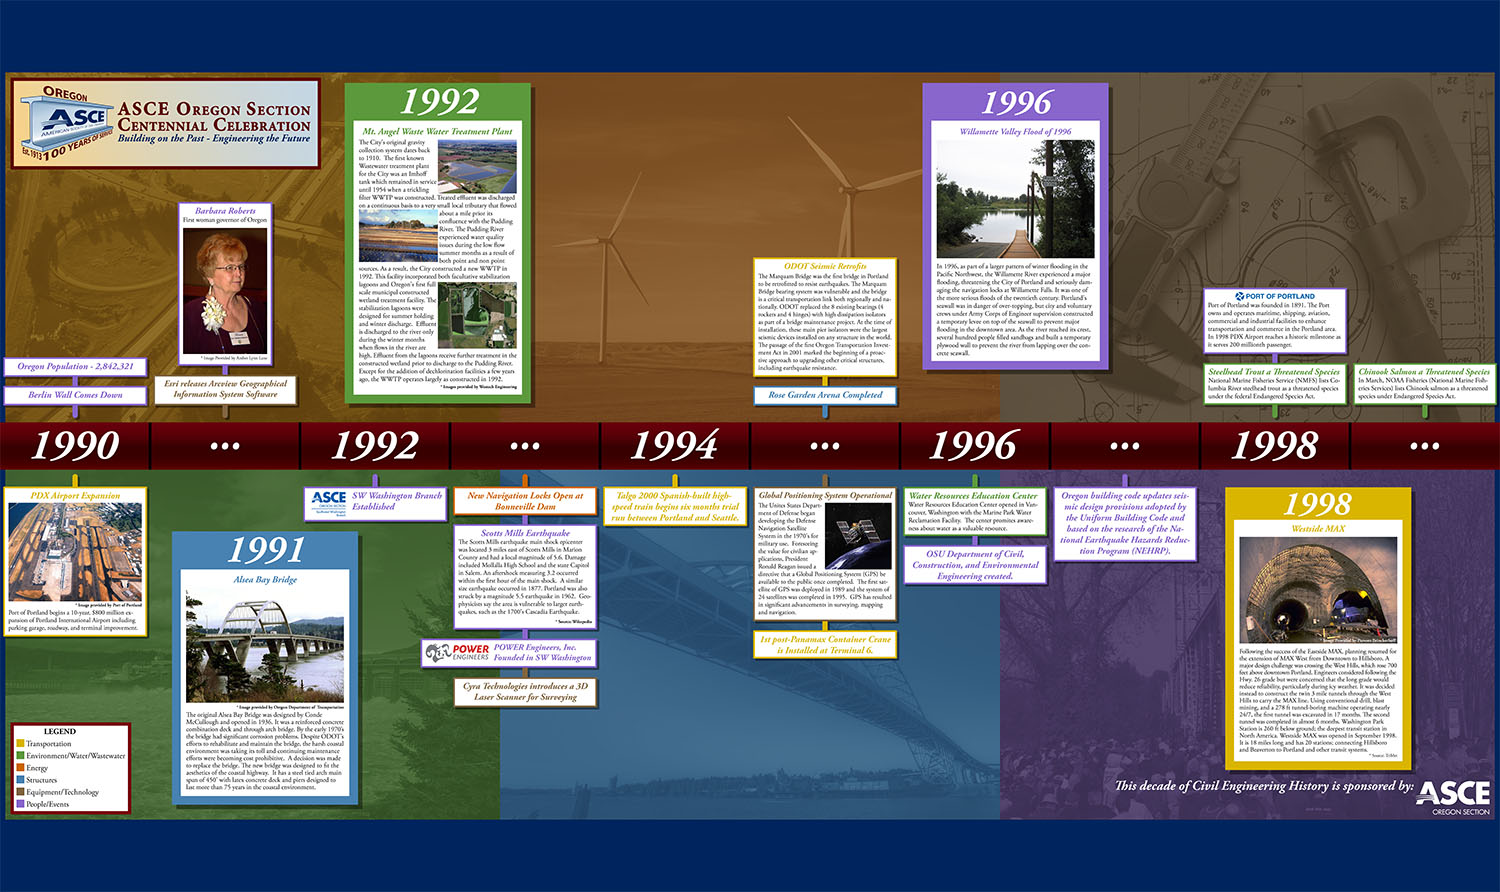The image size is (1500, 892).
Task: Click the "Scotts Mills Earthquake" title
Action: coord(525,533)
